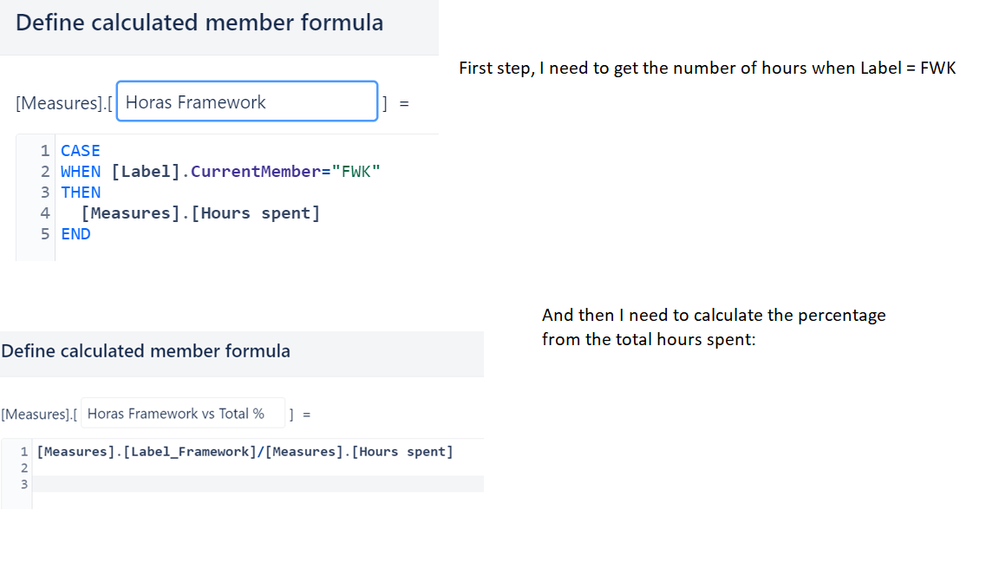999x562 pixels.
Task: Click line number 5 in the upper editor
Action: pos(45,234)
